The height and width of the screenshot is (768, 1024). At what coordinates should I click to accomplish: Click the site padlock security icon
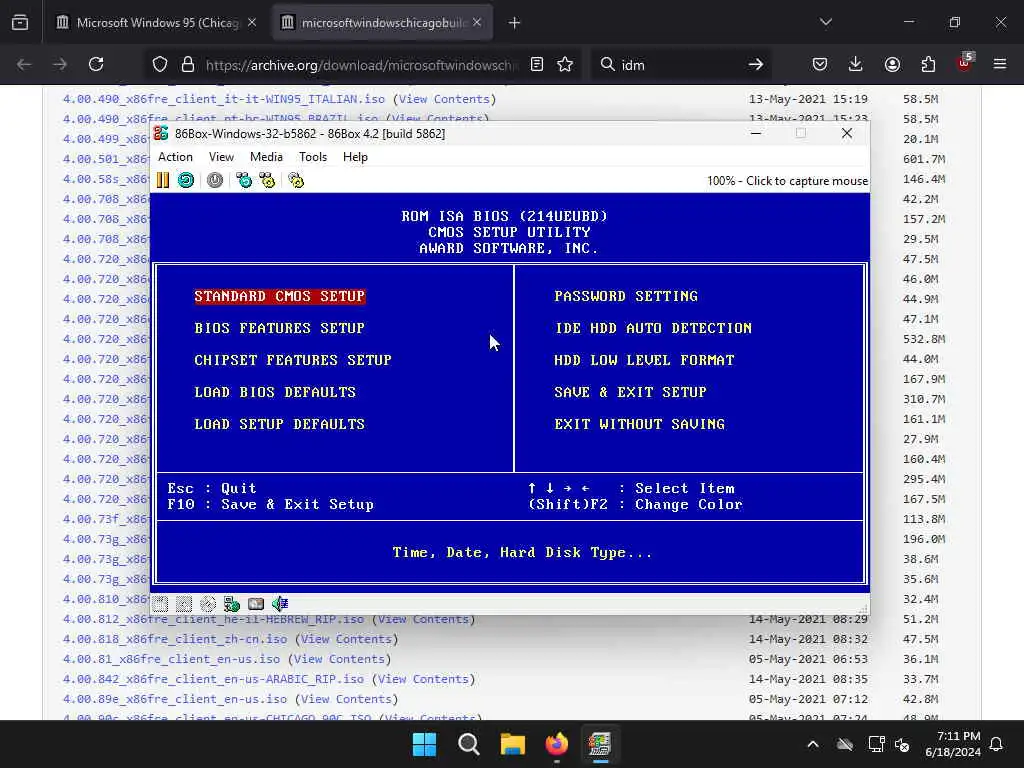click(188, 64)
